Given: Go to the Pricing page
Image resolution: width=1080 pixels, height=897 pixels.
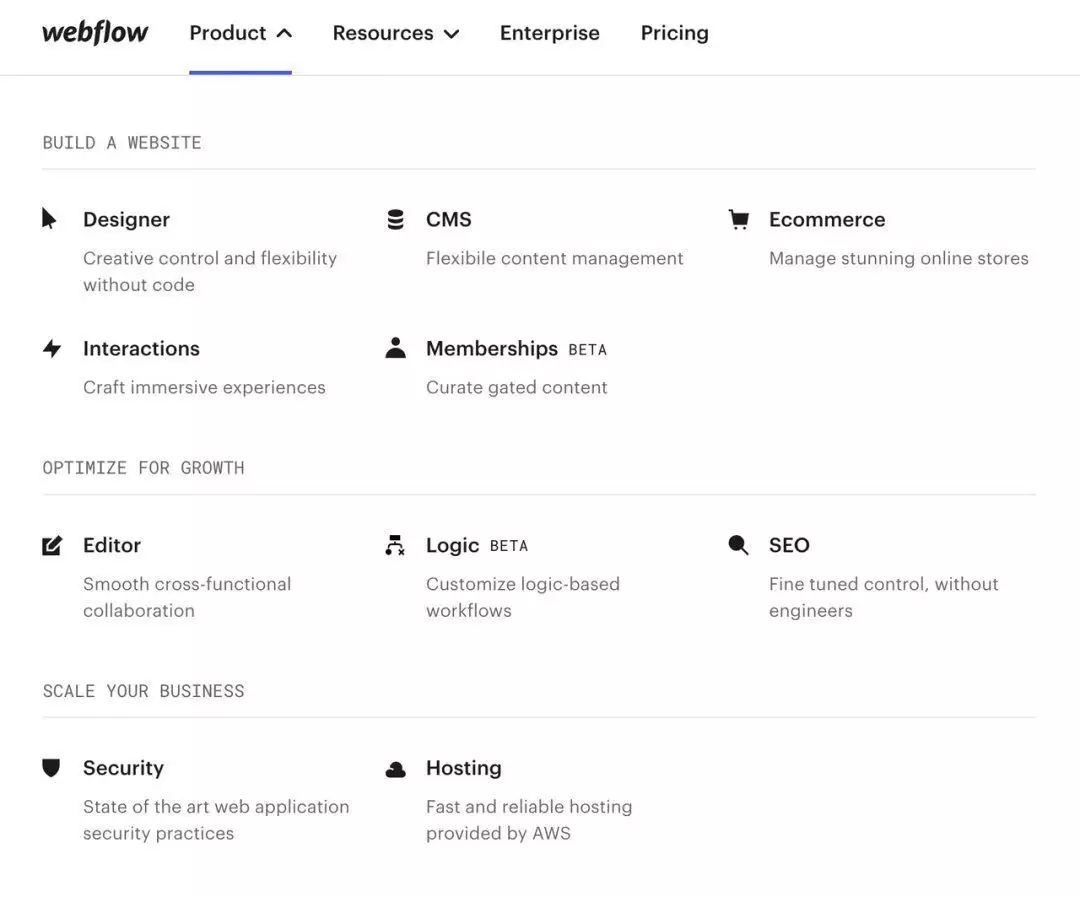Looking at the screenshot, I should click(x=675, y=33).
